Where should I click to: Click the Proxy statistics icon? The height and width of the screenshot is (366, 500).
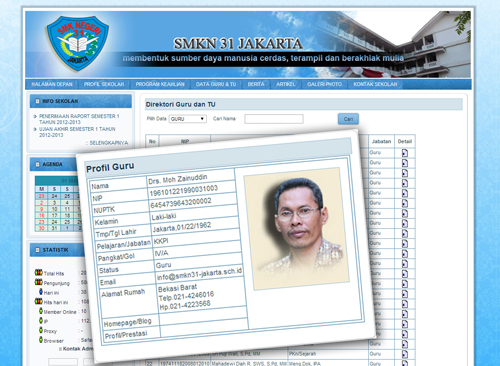41,330
